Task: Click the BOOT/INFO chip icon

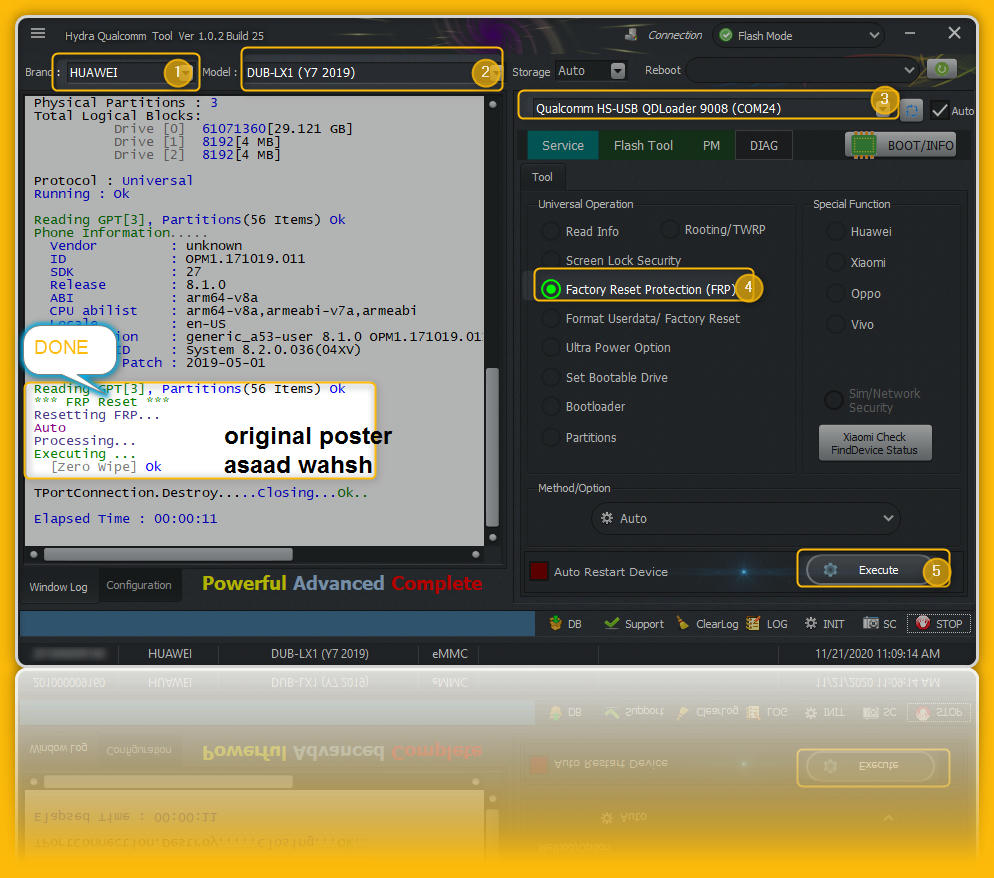Action: [x=863, y=145]
